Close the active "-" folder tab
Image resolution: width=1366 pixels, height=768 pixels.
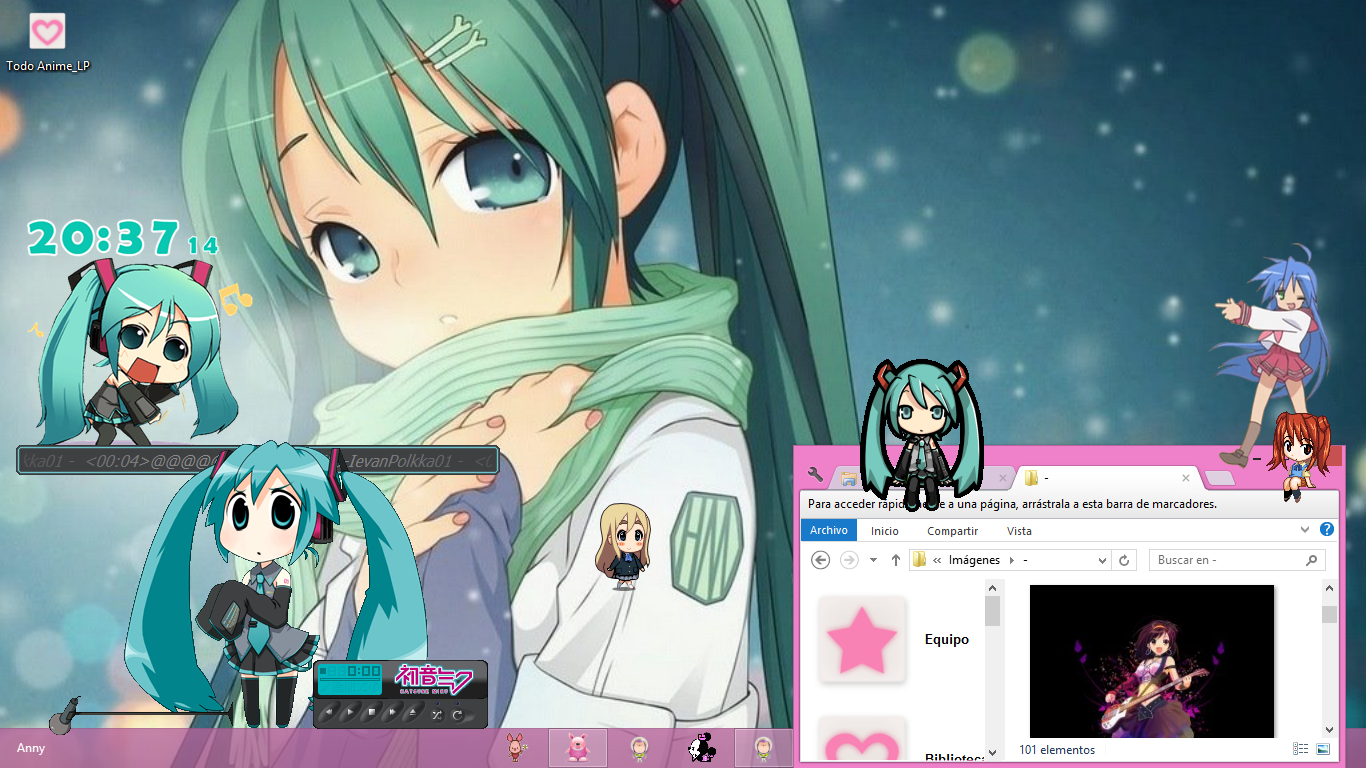pyautogui.click(x=1186, y=478)
